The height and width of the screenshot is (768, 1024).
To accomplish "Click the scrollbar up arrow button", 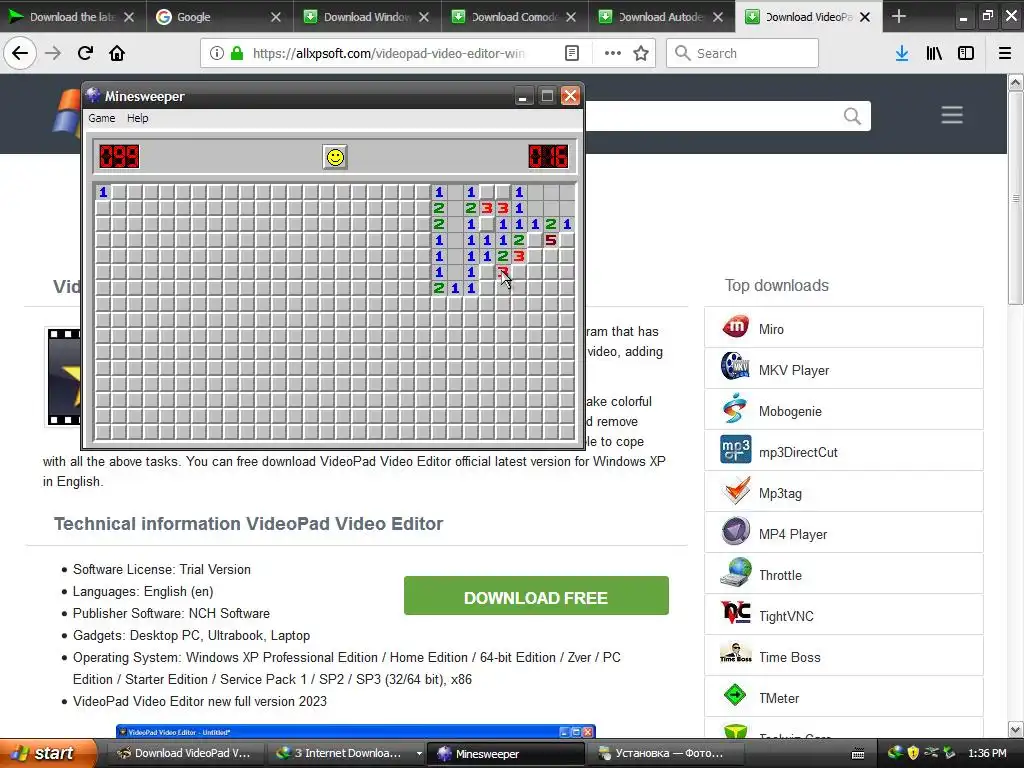I will pyautogui.click(x=1016, y=82).
